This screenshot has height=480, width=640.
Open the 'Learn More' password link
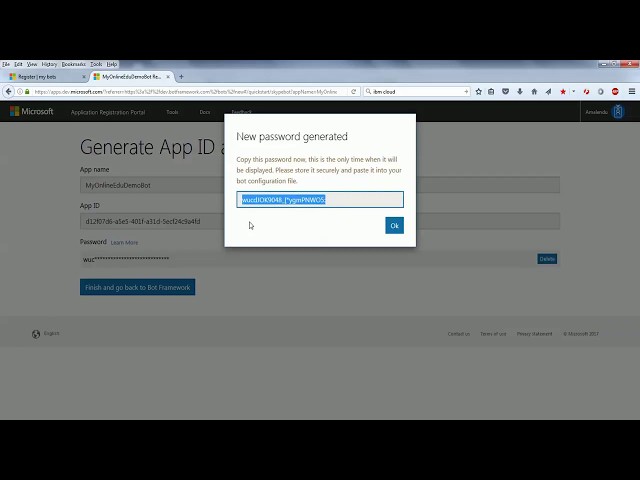pos(124,242)
